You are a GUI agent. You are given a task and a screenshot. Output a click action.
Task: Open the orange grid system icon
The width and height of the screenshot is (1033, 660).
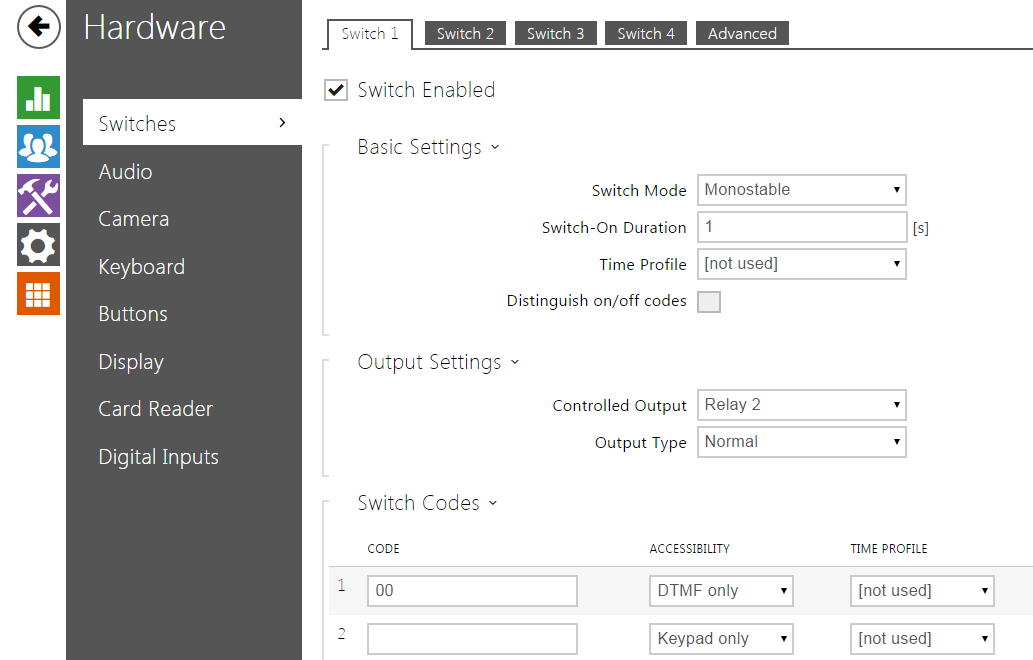point(38,293)
